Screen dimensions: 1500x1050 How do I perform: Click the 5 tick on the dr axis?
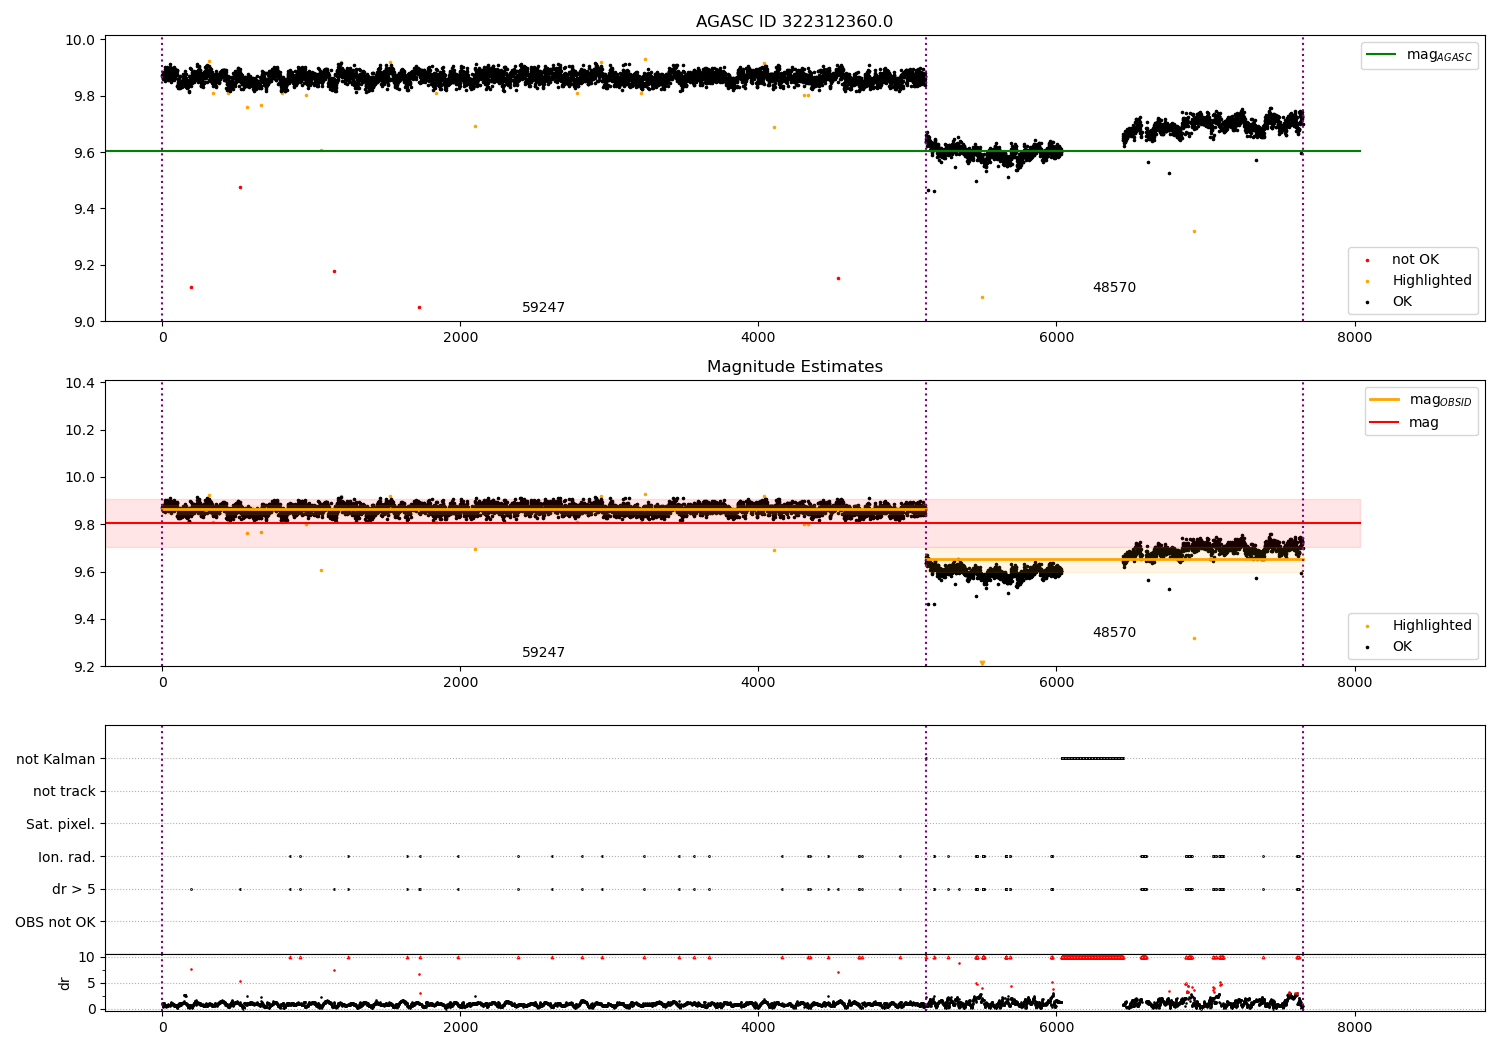click(x=91, y=984)
